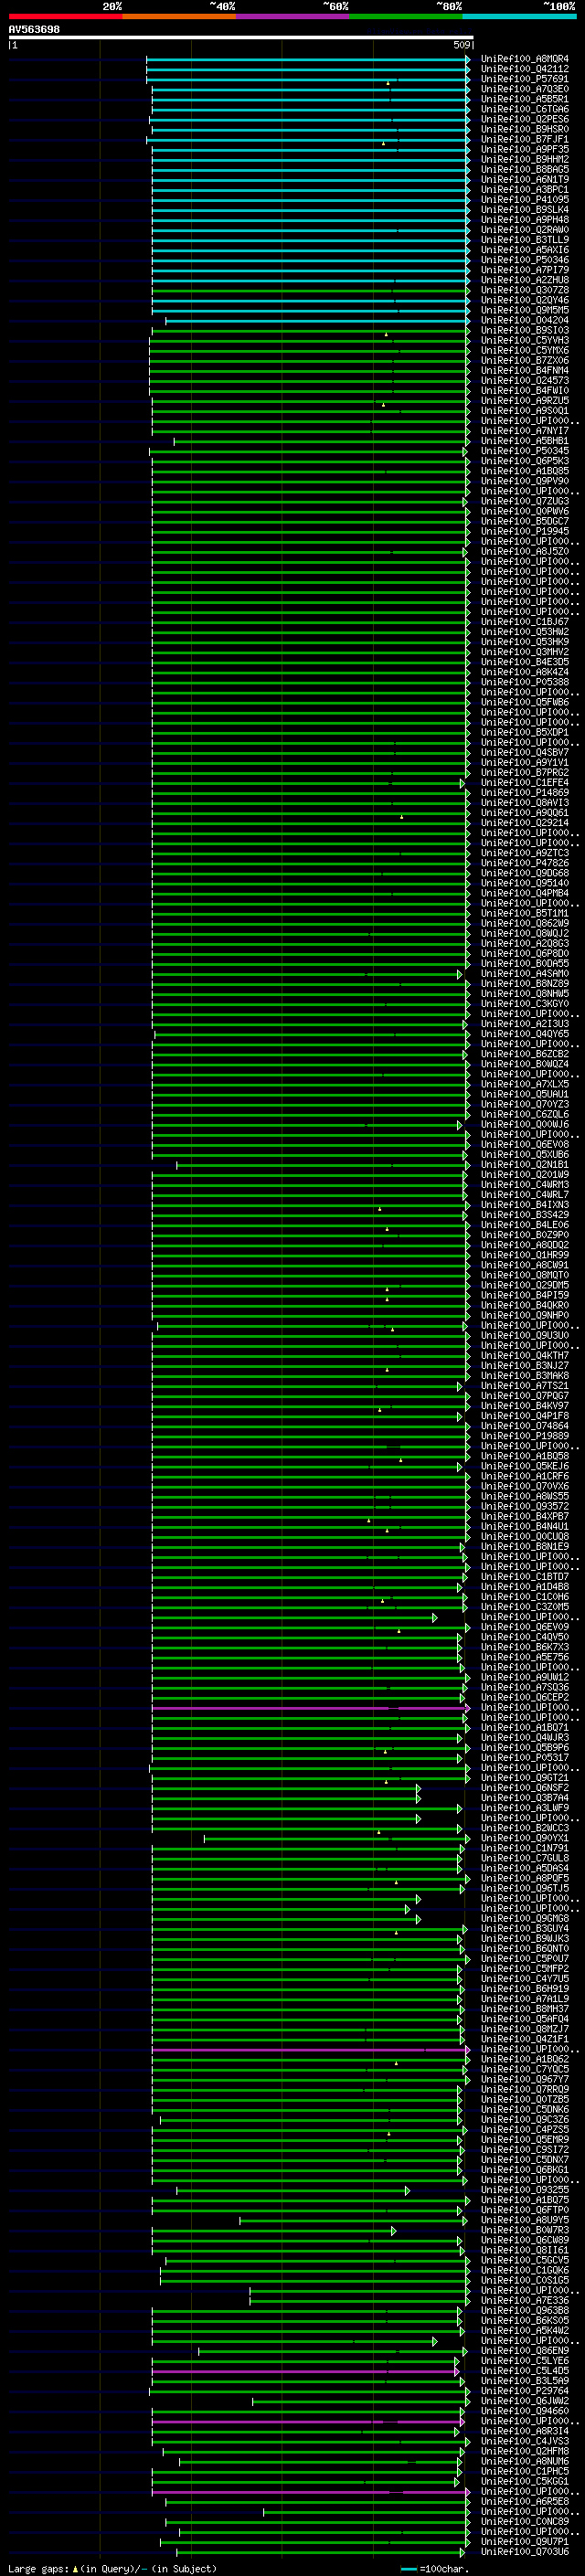Open hit UniRef100_B7FJF1
585x2576 pixels.
point(524,139)
